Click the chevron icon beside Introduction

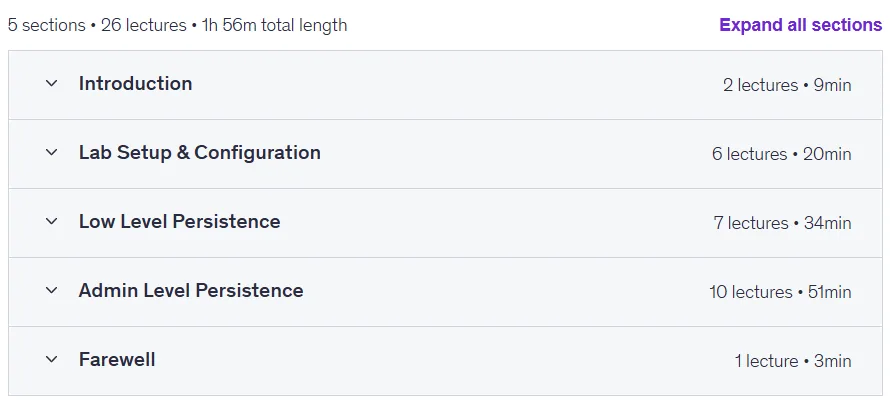[52, 83]
